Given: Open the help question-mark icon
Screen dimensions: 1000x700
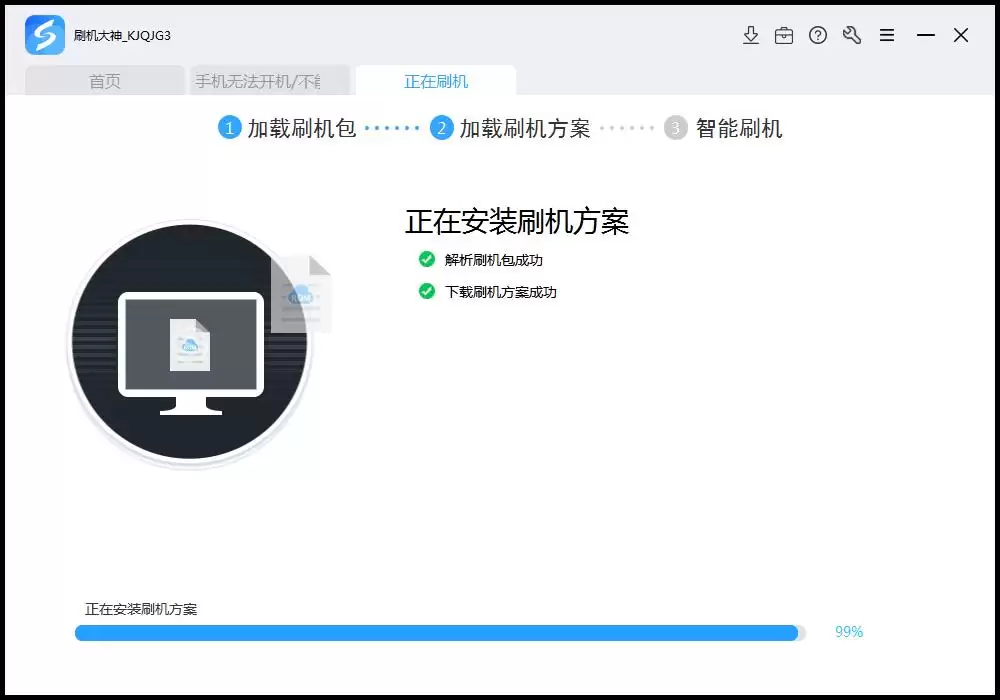Looking at the screenshot, I should pyautogui.click(x=819, y=34).
